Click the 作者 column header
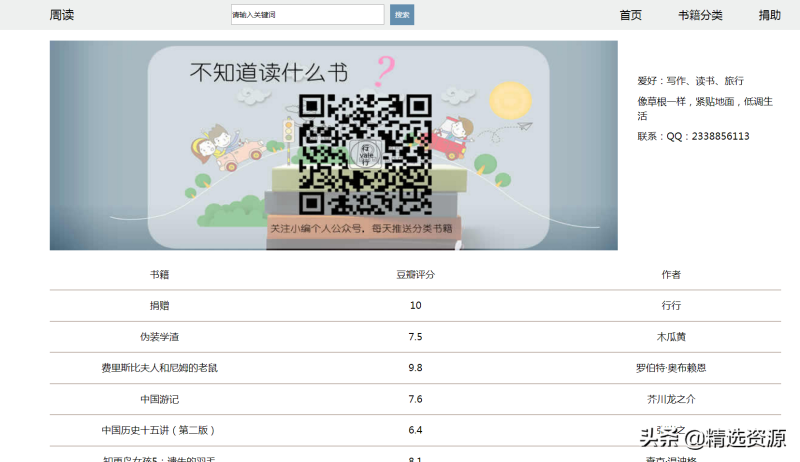Screen dimensions: 800x462 (671, 274)
